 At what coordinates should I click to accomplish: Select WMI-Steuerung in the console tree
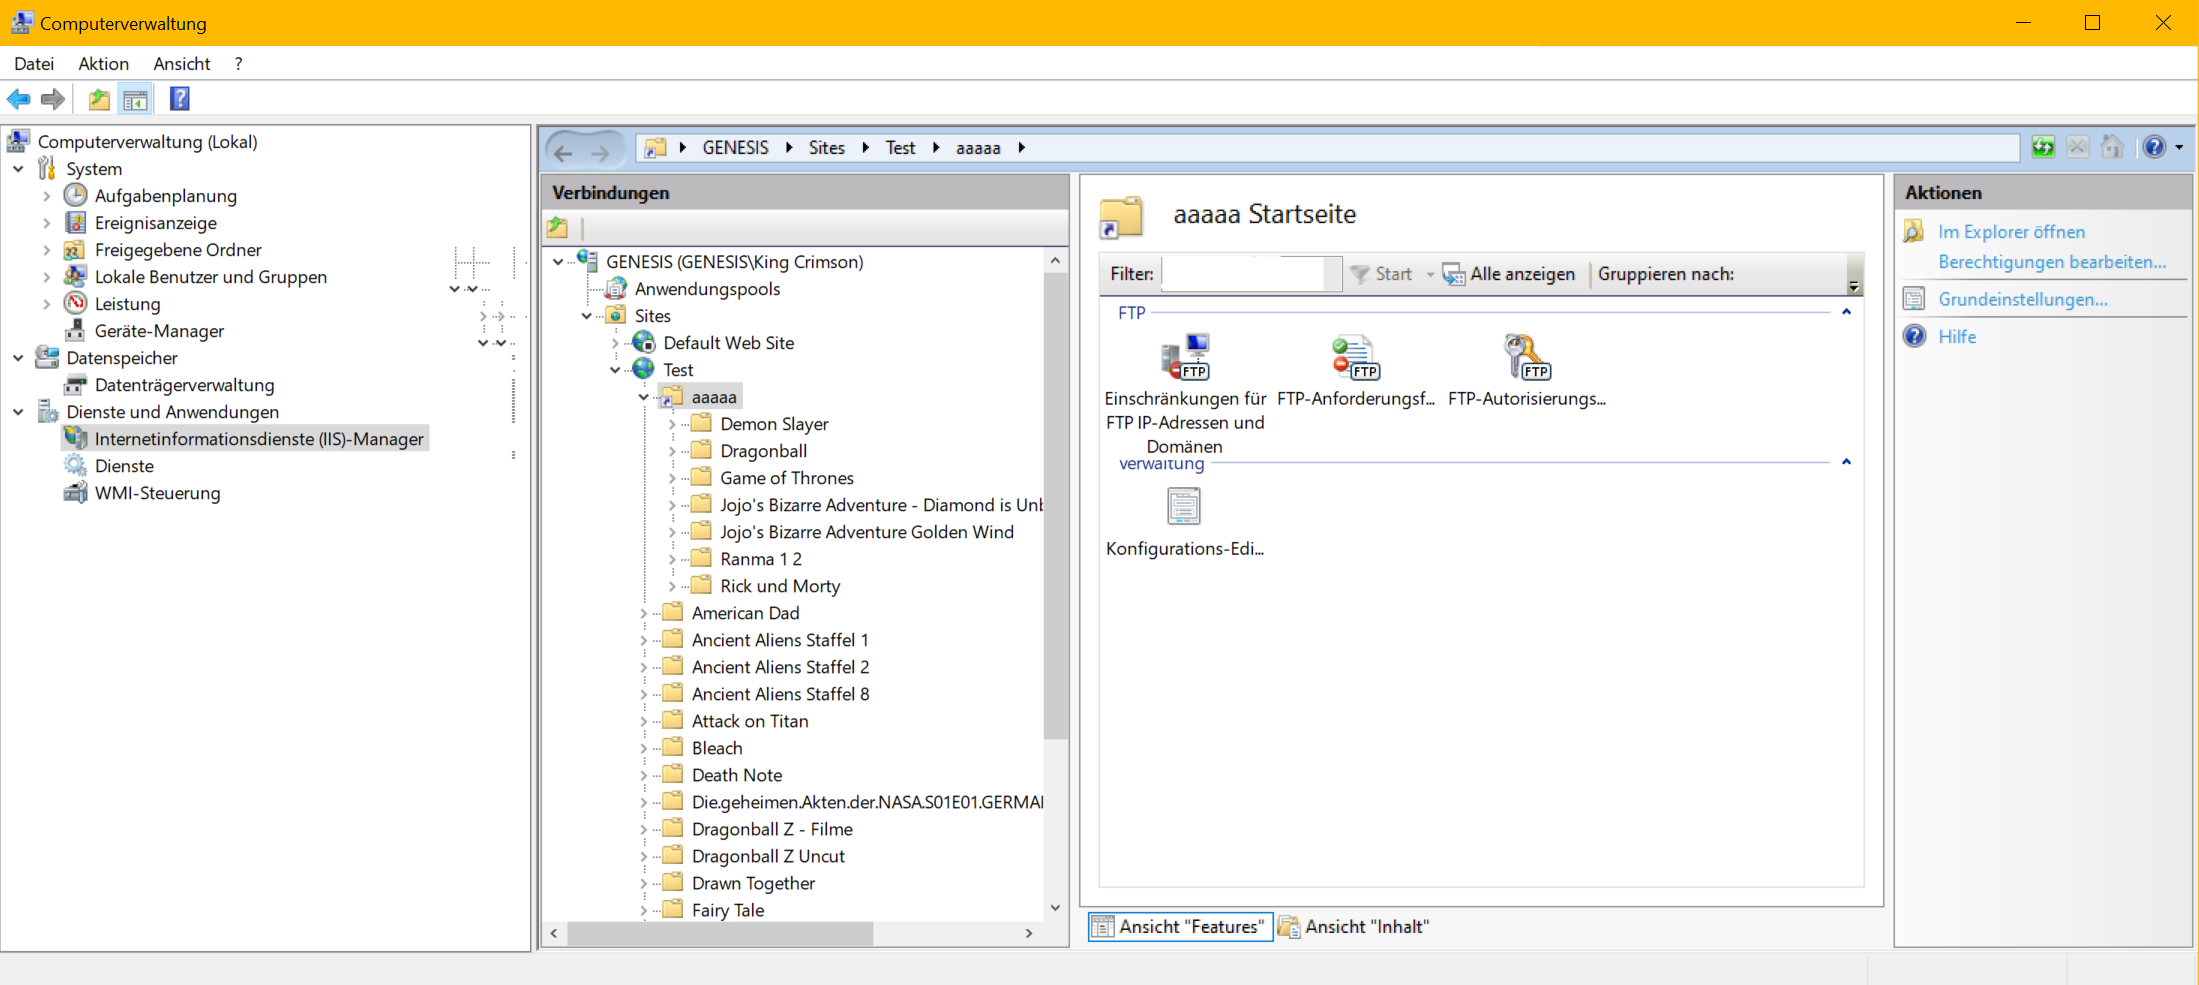[x=157, y=493]
